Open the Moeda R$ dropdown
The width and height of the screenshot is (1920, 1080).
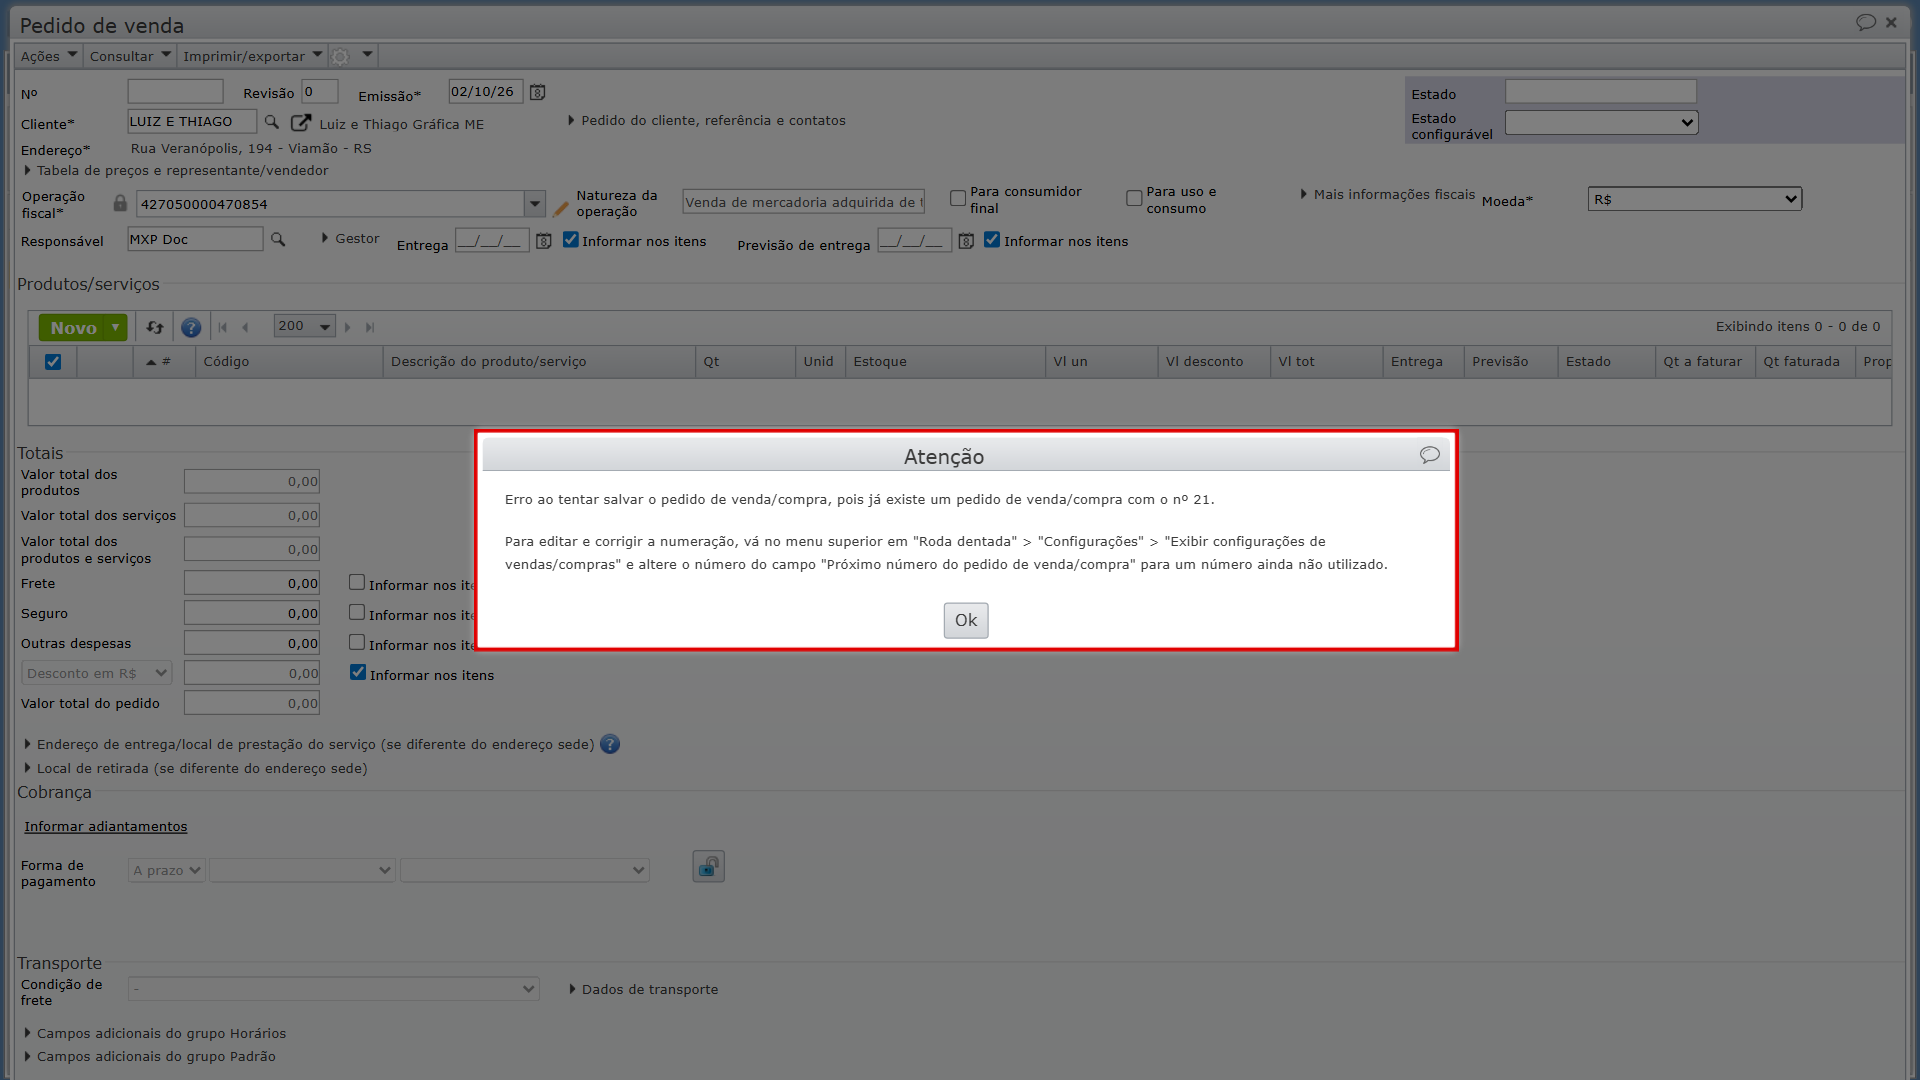pos(1694,199)
